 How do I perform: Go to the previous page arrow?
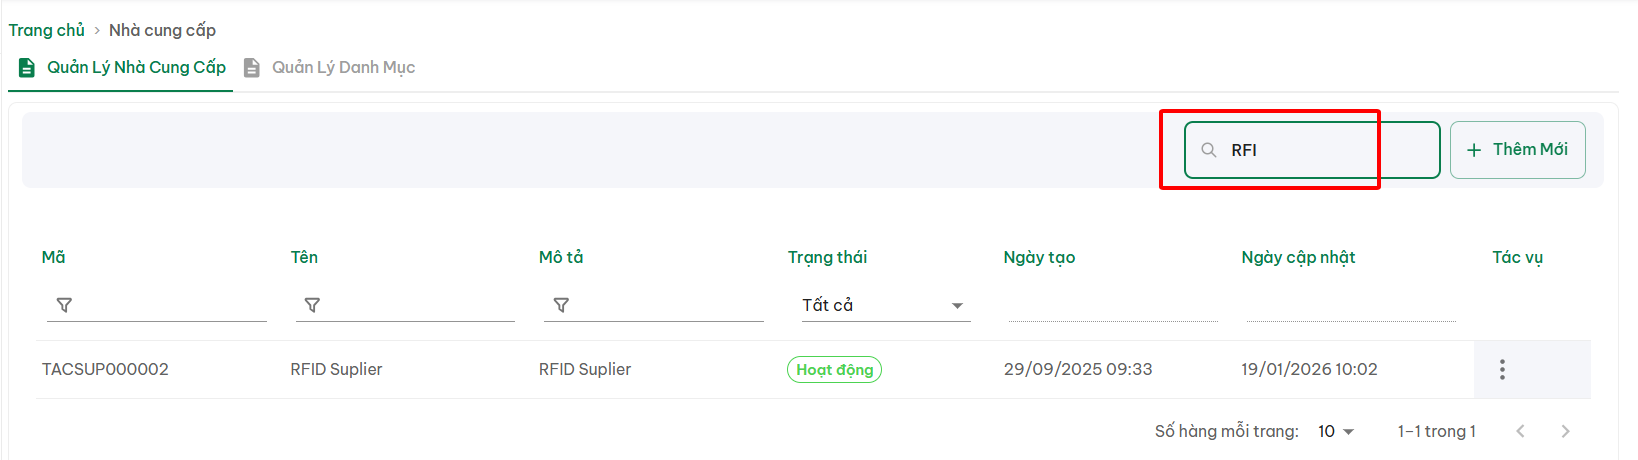1520,431
